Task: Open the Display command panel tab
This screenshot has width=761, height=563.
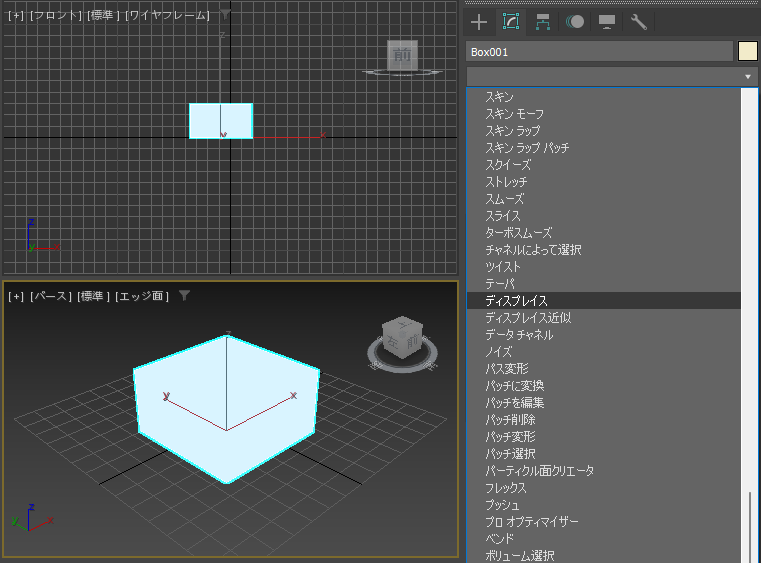Action: tap(607, 22)
